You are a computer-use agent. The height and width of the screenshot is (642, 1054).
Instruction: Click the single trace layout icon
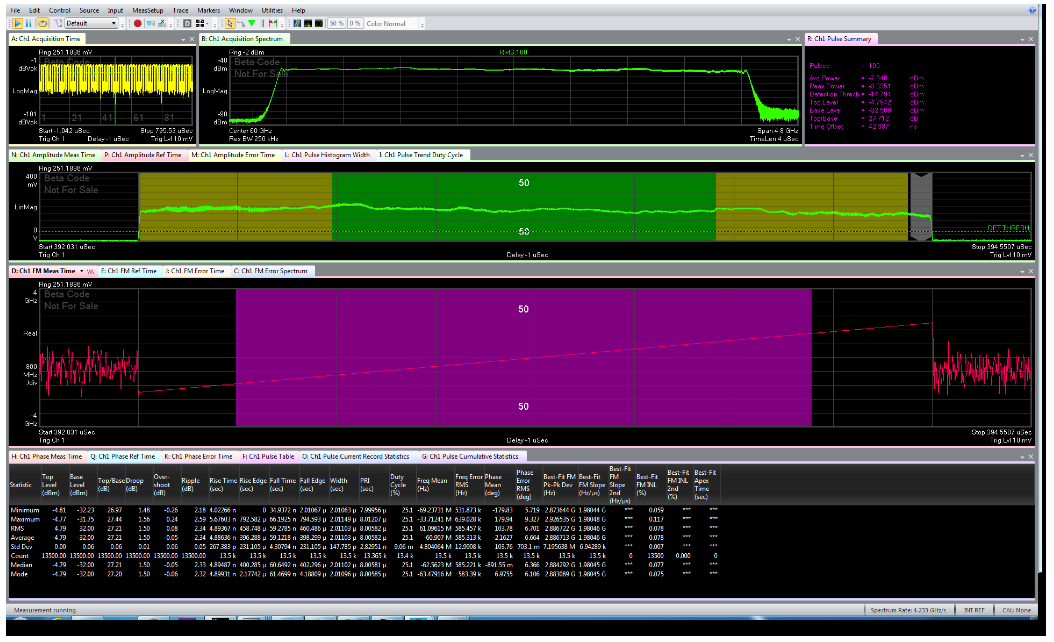coord(187,23)
